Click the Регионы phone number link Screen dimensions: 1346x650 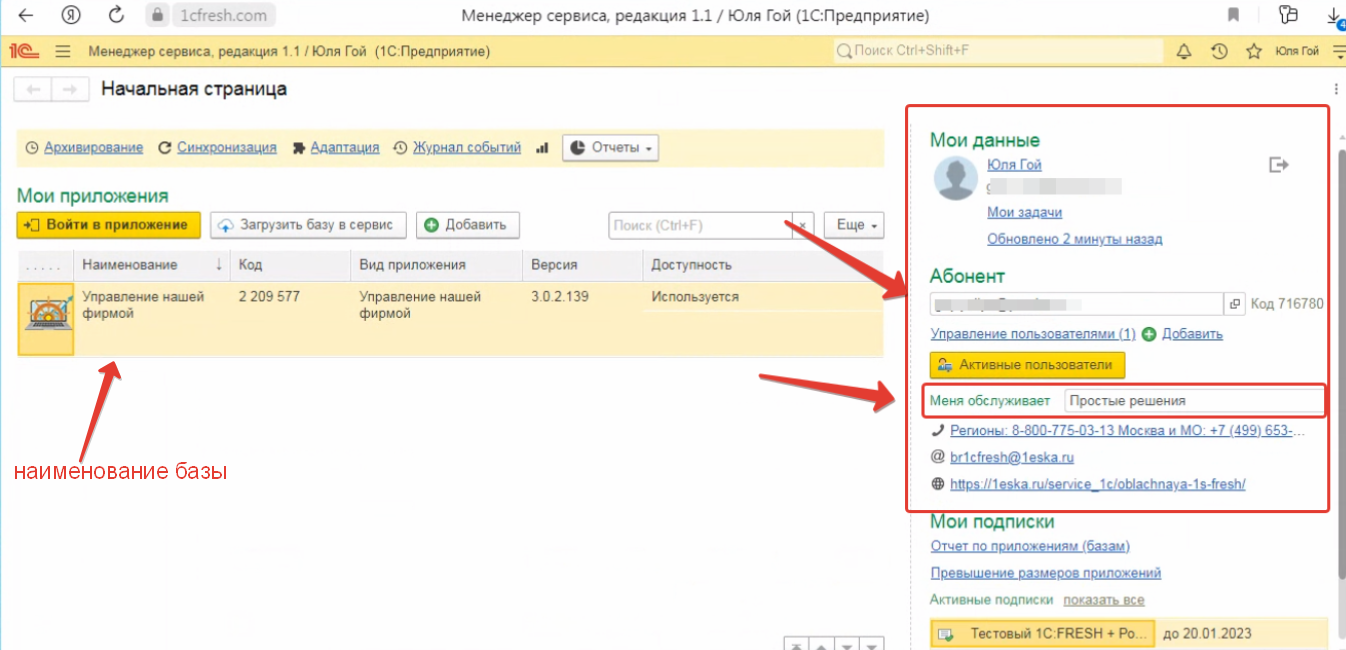pyautogui.click(x=1128, y=431)
